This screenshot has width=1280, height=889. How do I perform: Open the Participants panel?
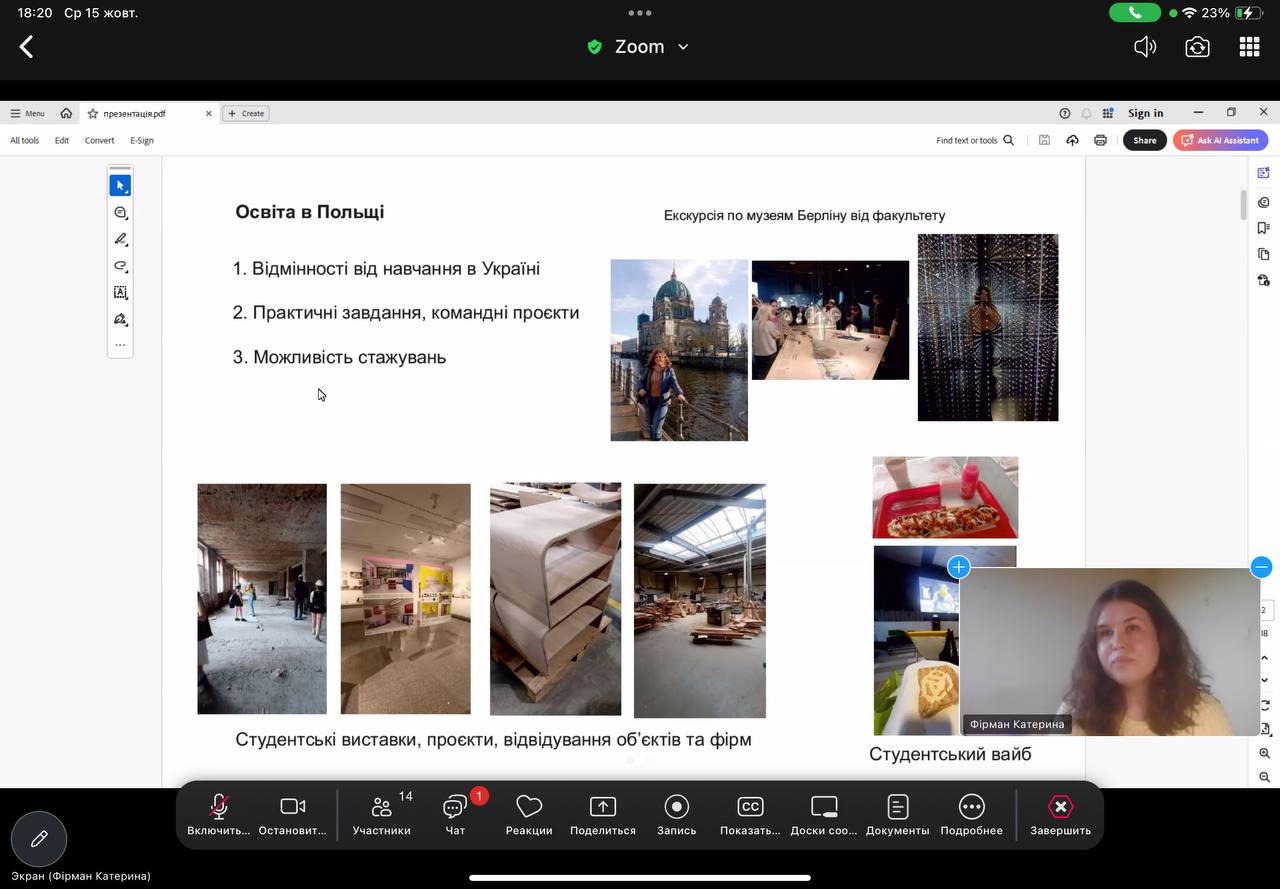(381, 815)
